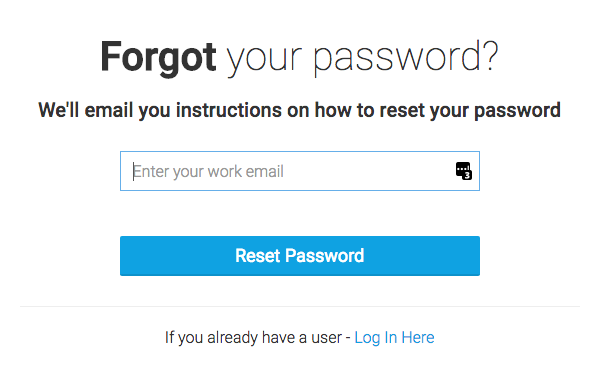Submit the form with the blue Reset Password button
The height and width of the screenshot is (378, 607).
pyautogui.click(x=300, y=256)
